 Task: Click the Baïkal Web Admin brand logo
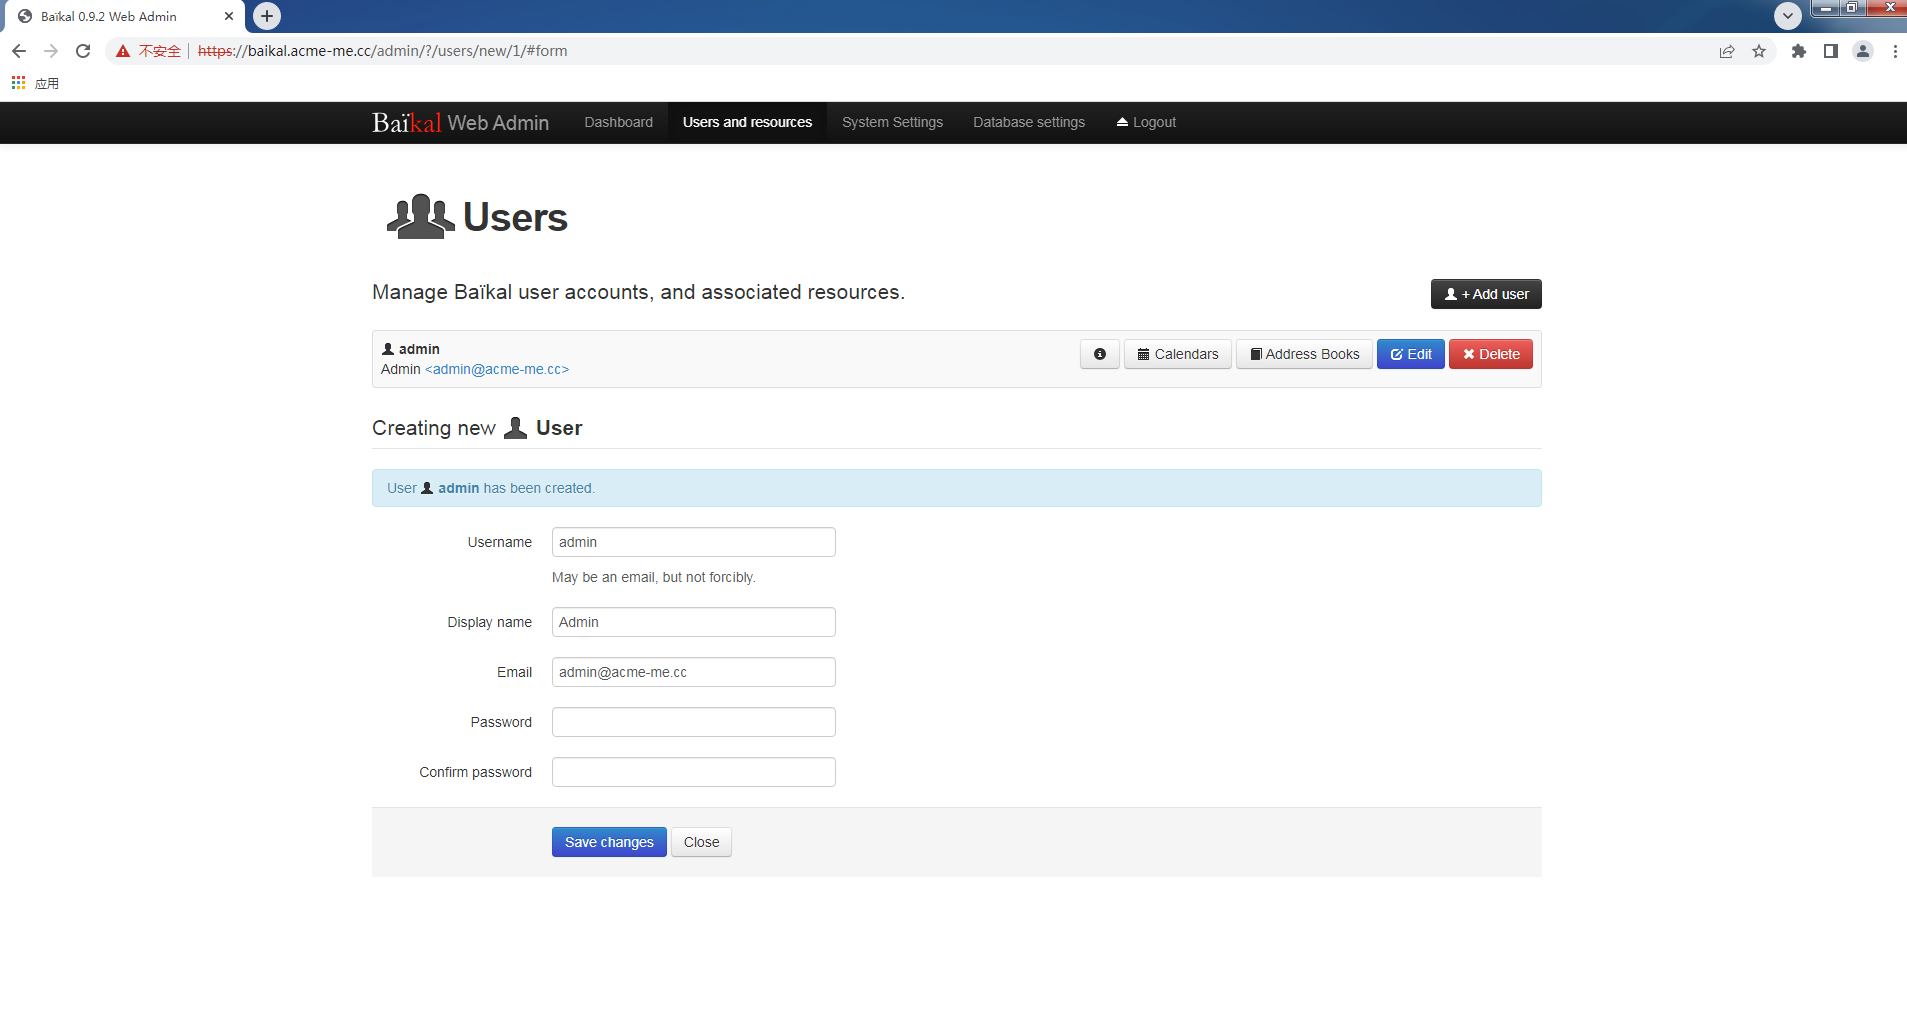tap(460, 122)
